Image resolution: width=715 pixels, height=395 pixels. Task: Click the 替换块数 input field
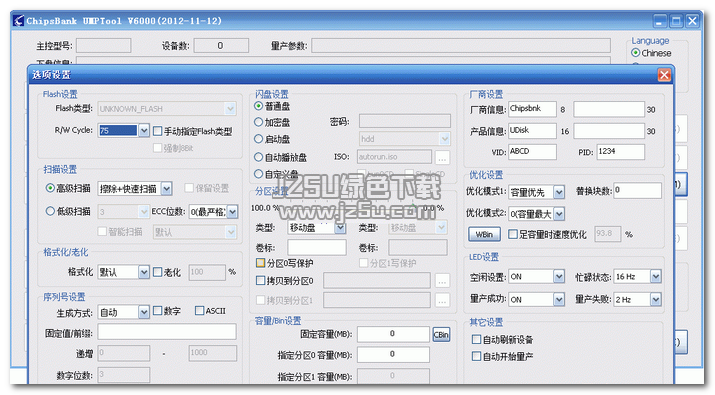637,191
